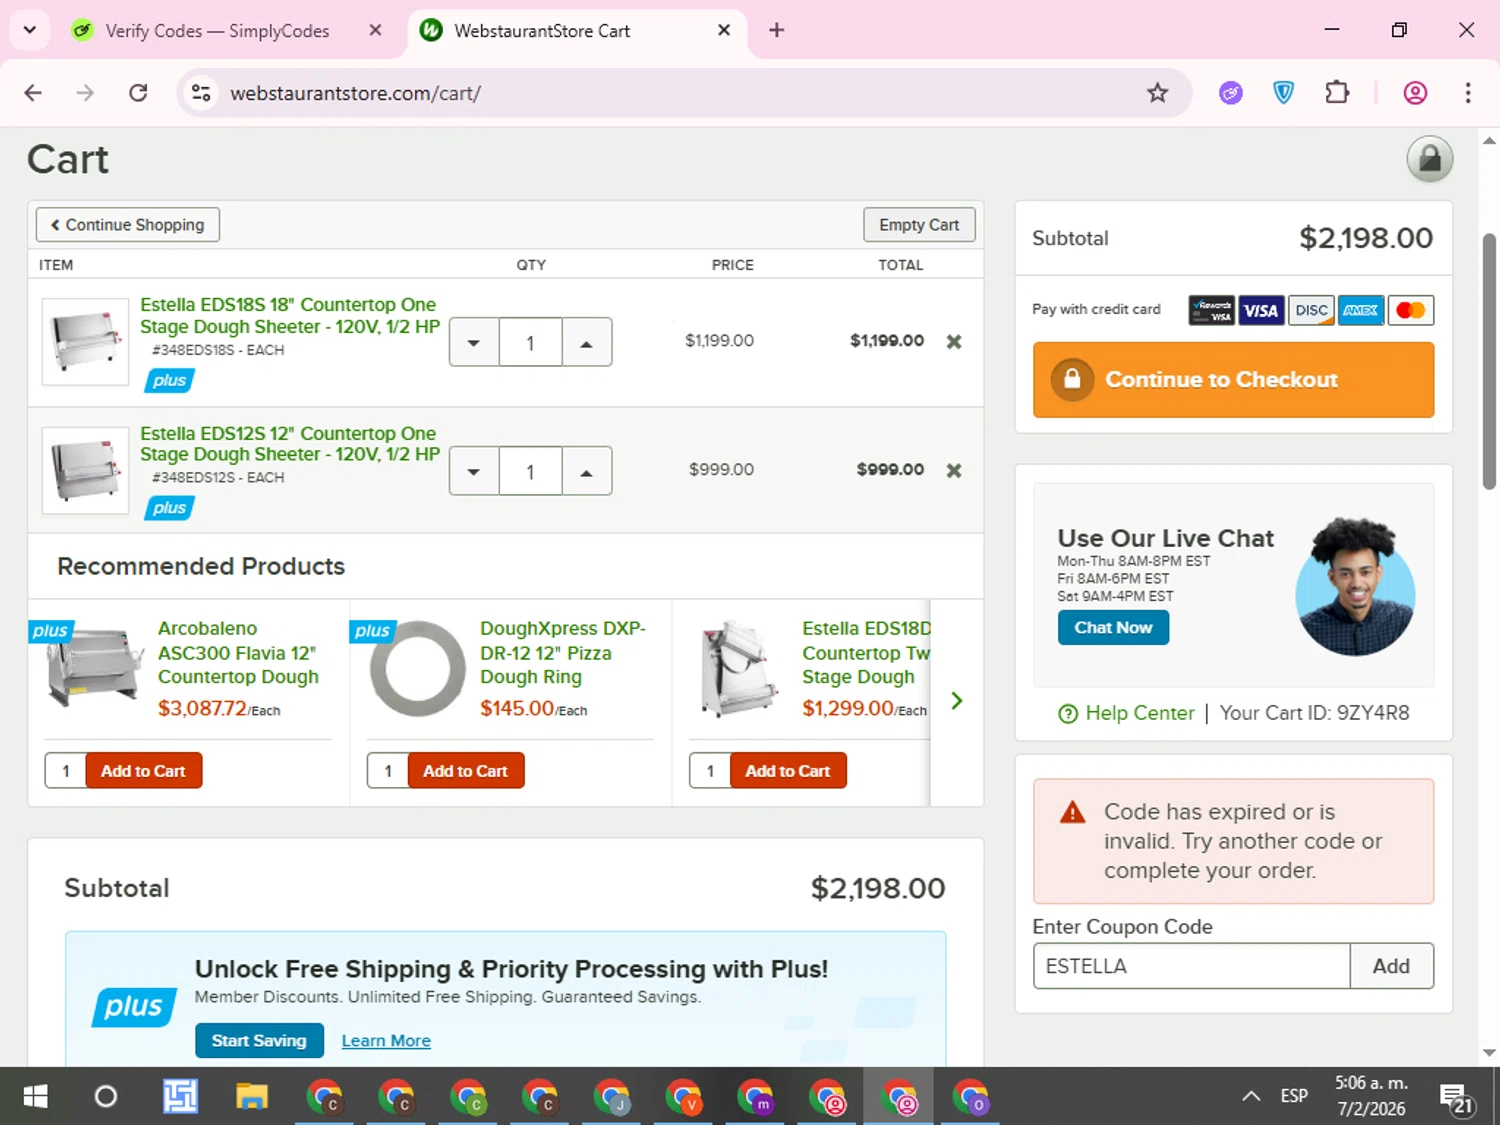The image size is (1500, 1125).
Task: Remove Estella EDS18S sheeter from cart
Action: (954, 342)
